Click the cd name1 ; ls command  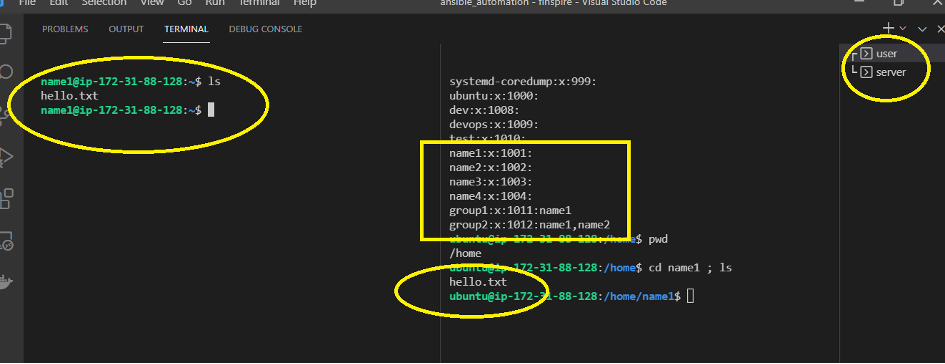[690, 268]
